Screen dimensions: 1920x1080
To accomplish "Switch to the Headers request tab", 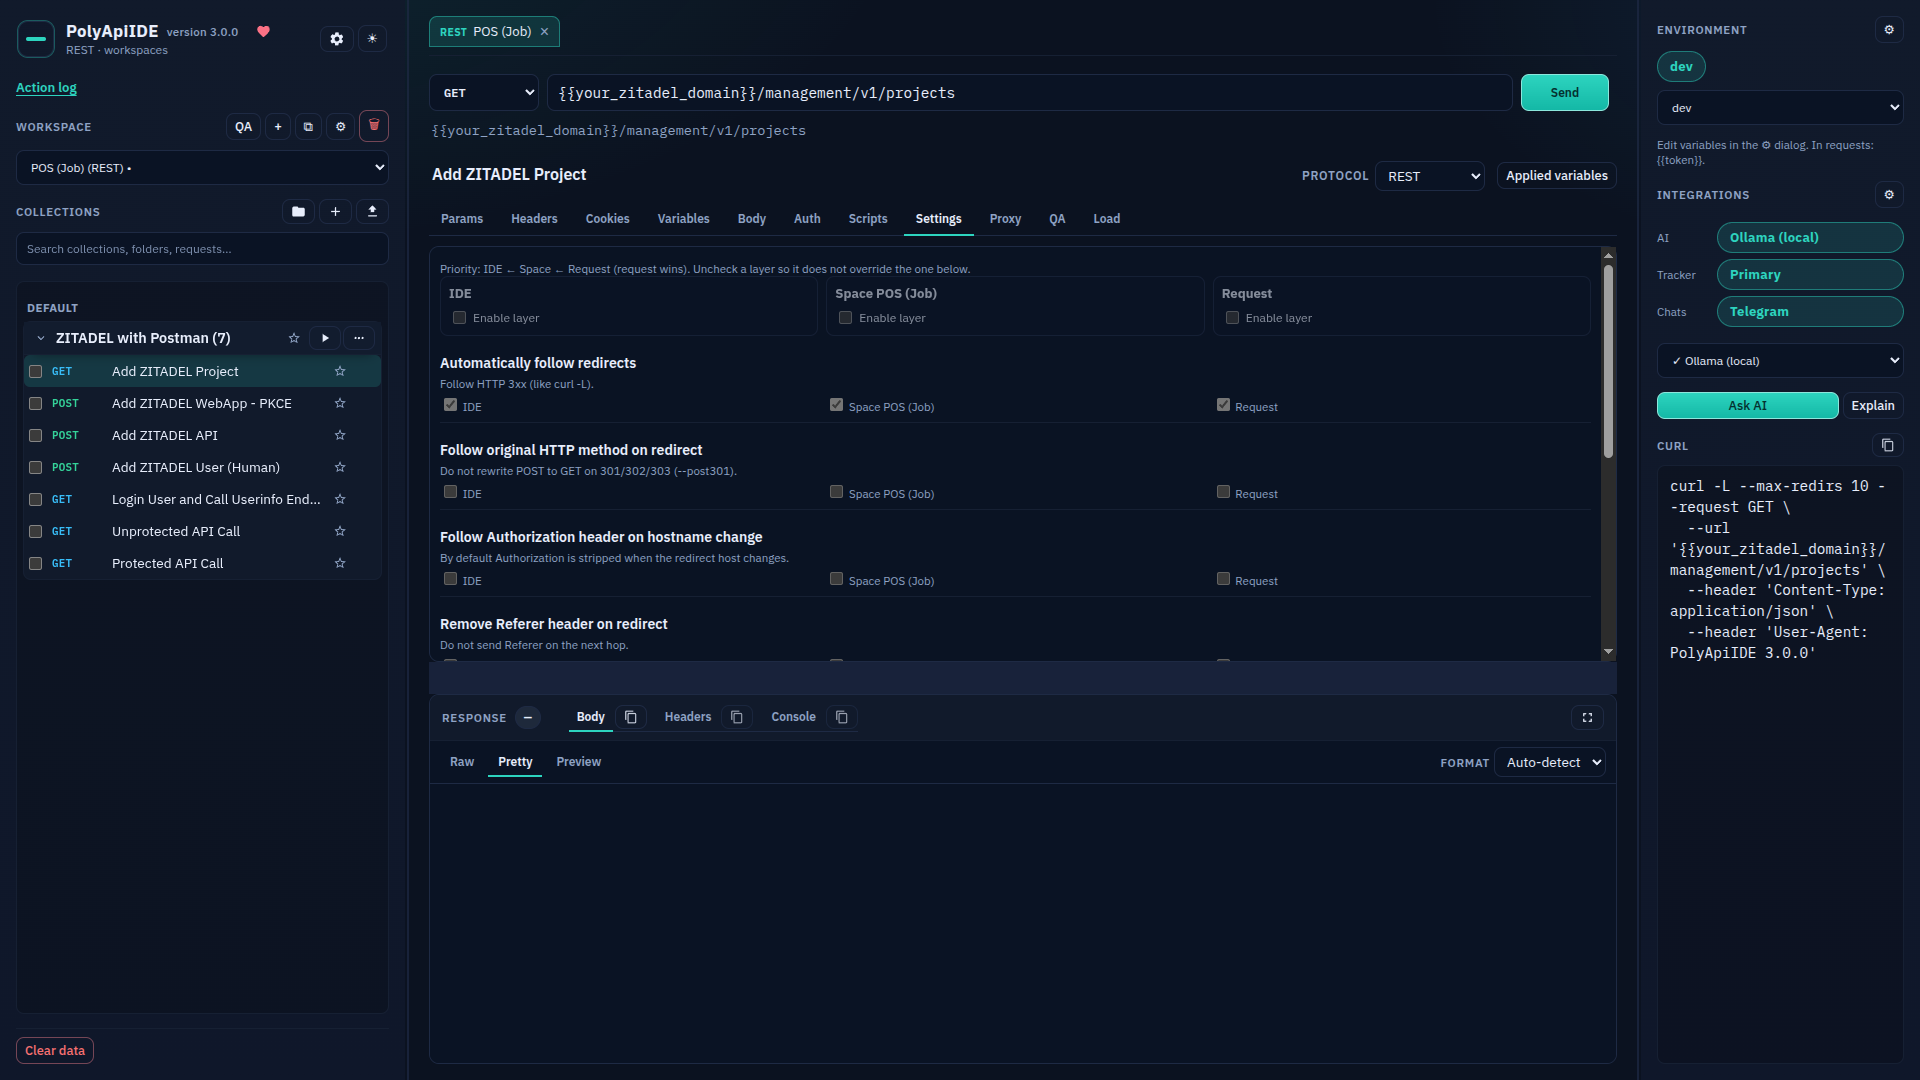I will 534,219.
